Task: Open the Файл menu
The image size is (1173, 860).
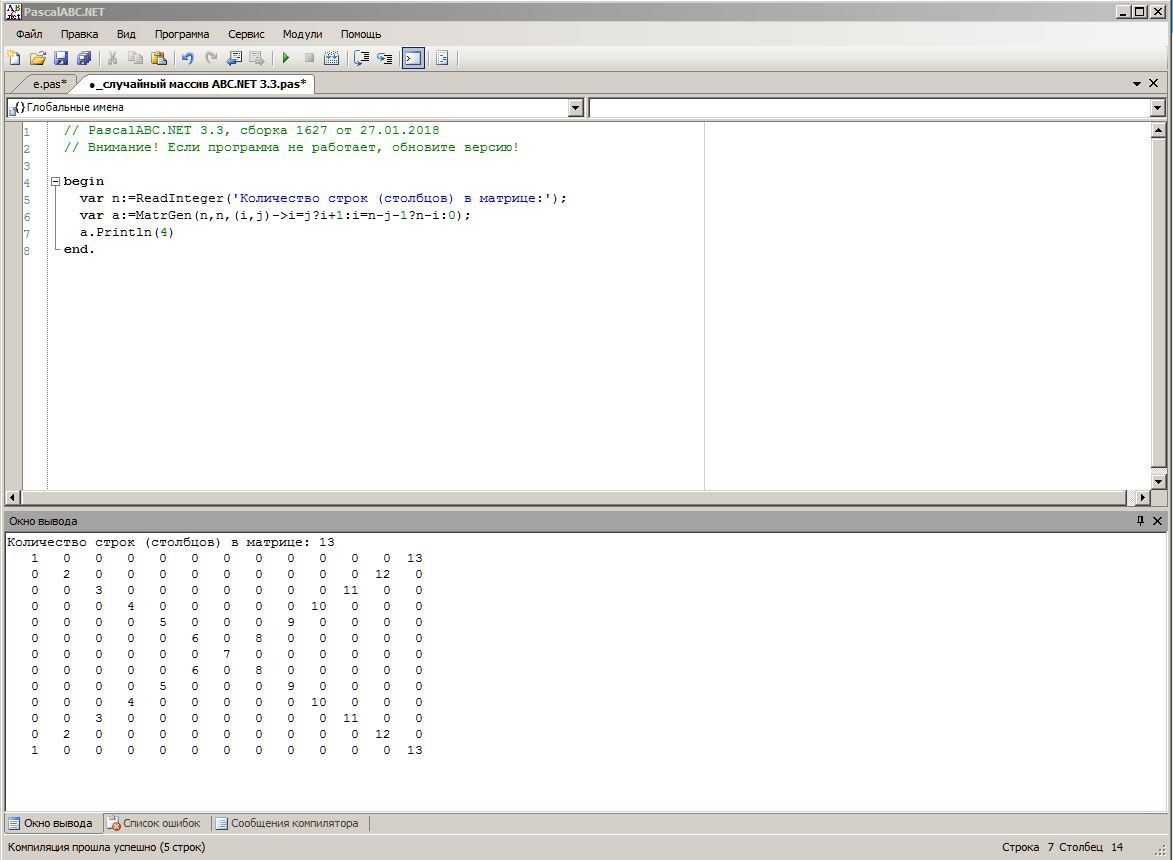Action: [x=29, y=34]
